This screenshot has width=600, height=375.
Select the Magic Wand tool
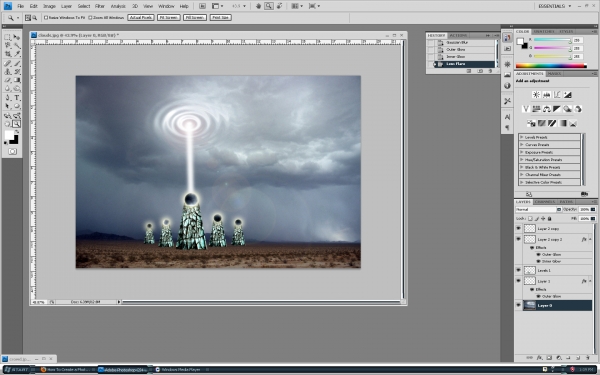pyautogui.click(x=17, y=46)
